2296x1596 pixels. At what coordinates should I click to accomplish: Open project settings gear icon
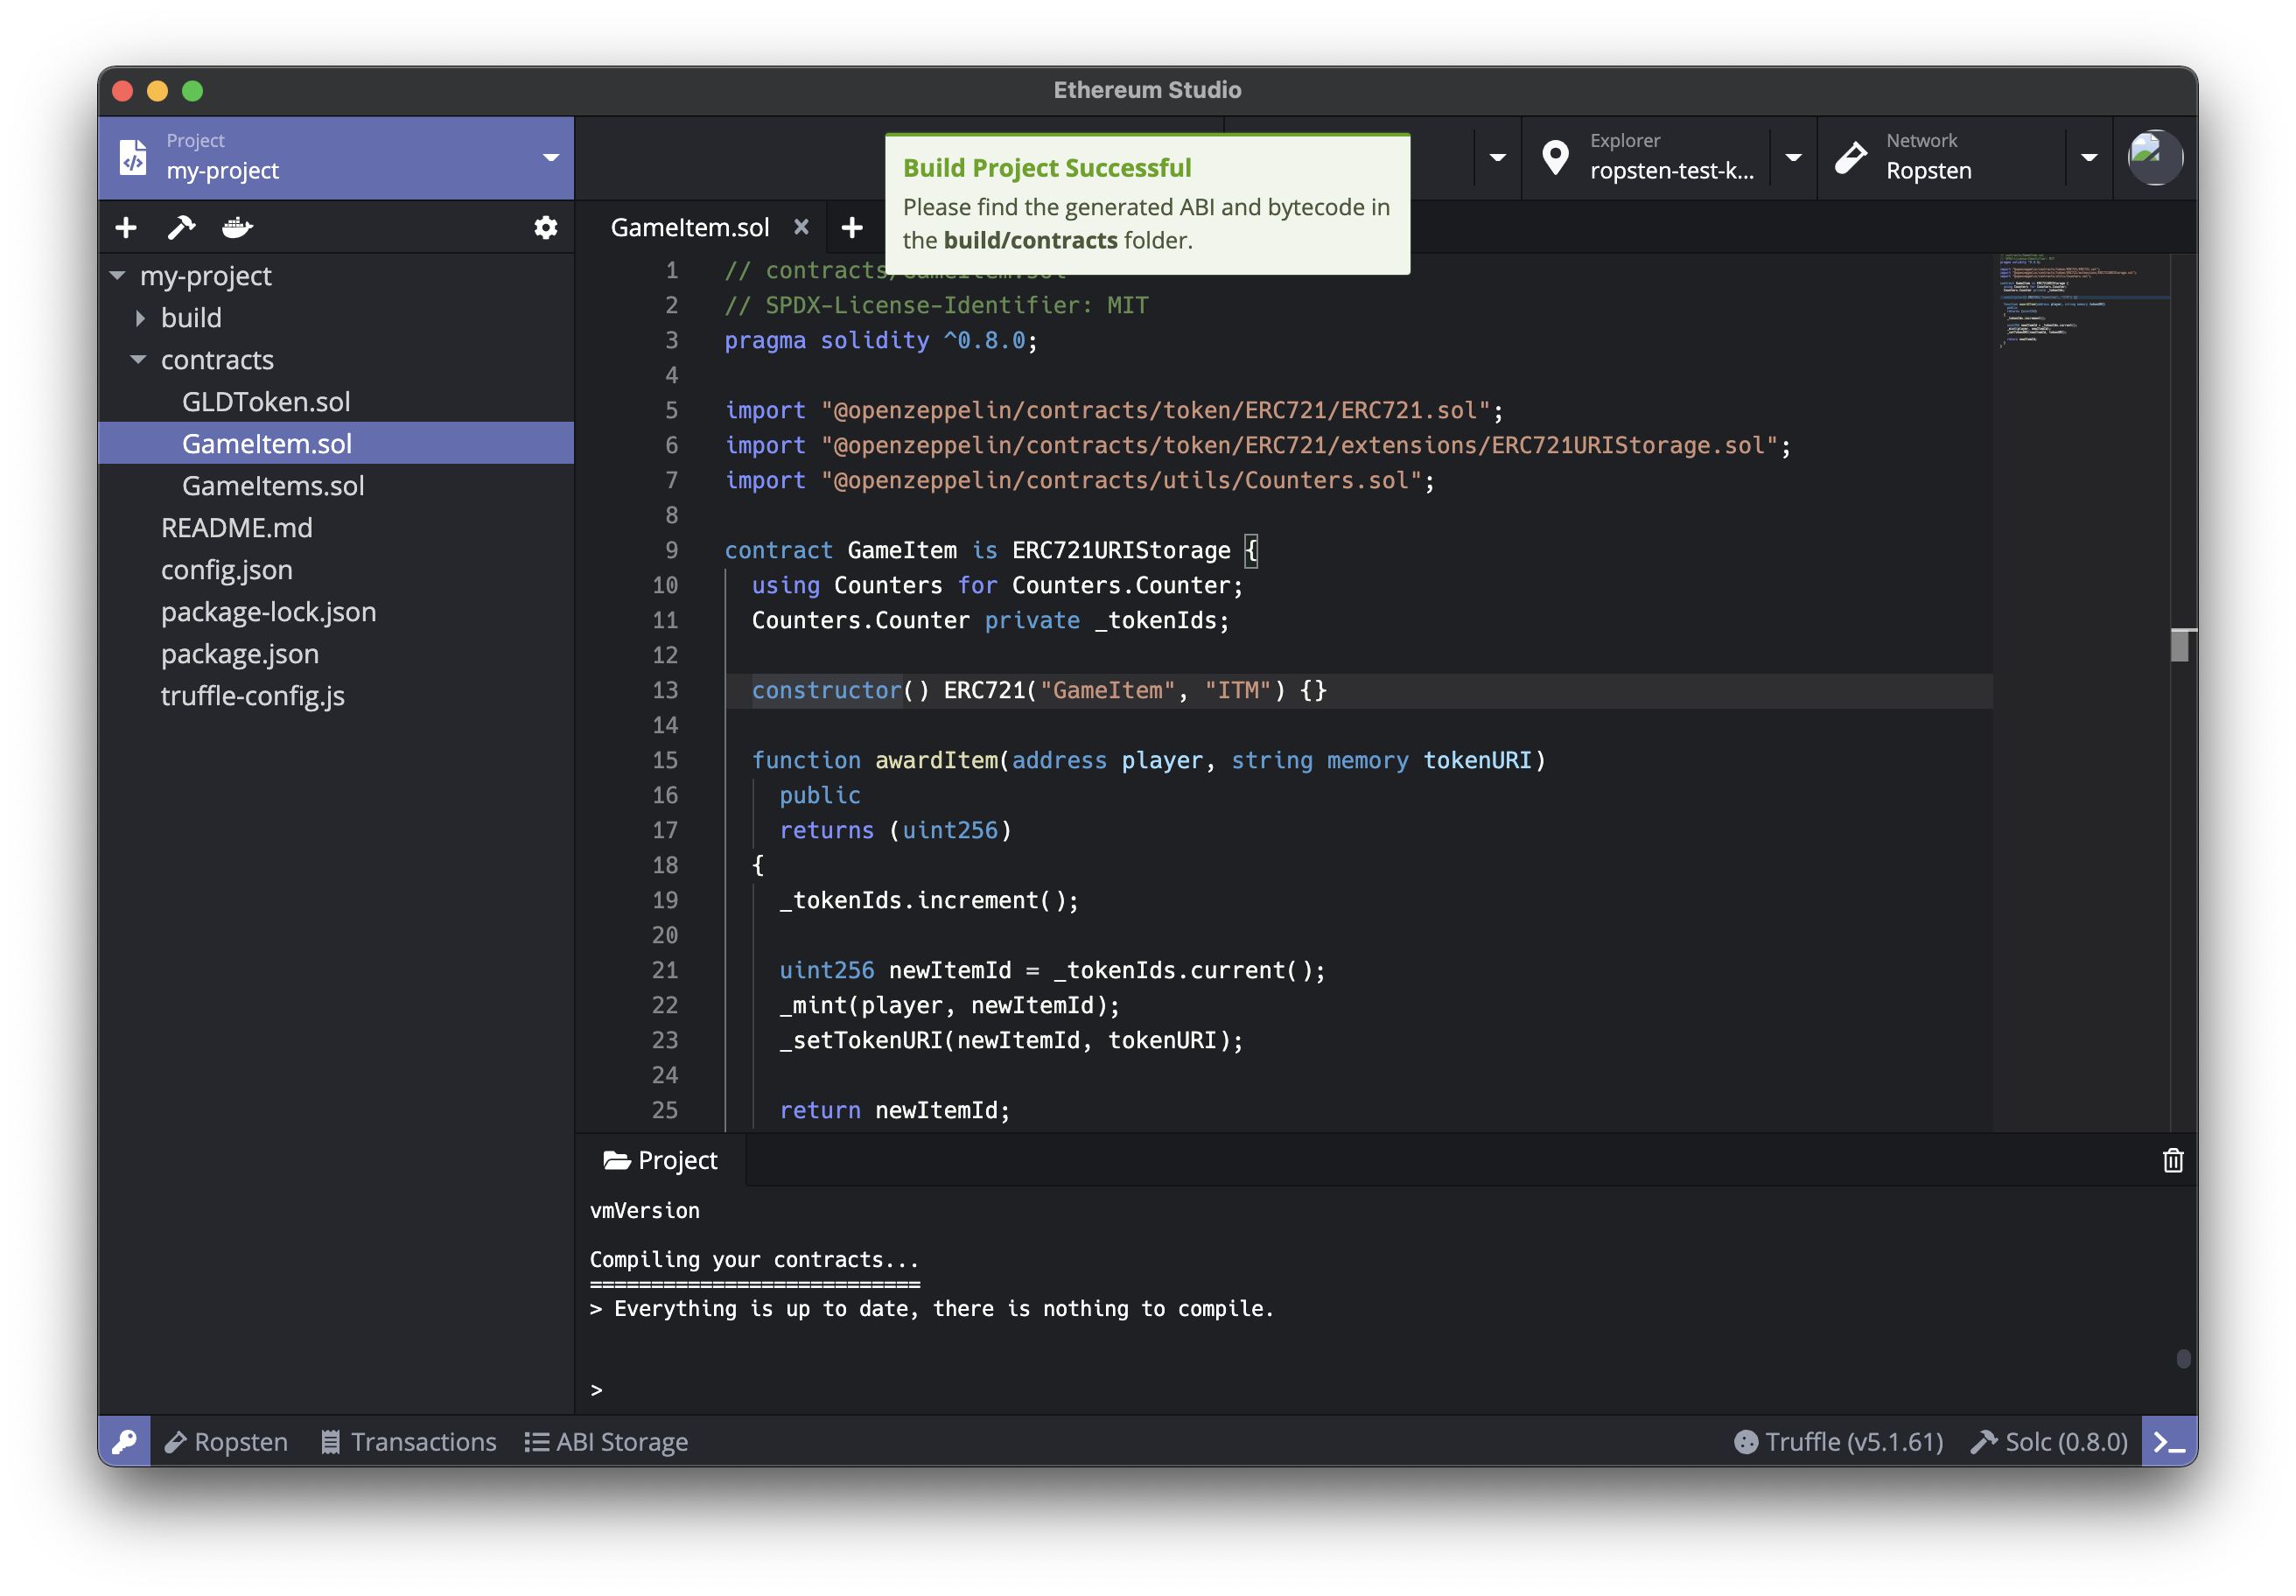545,228
